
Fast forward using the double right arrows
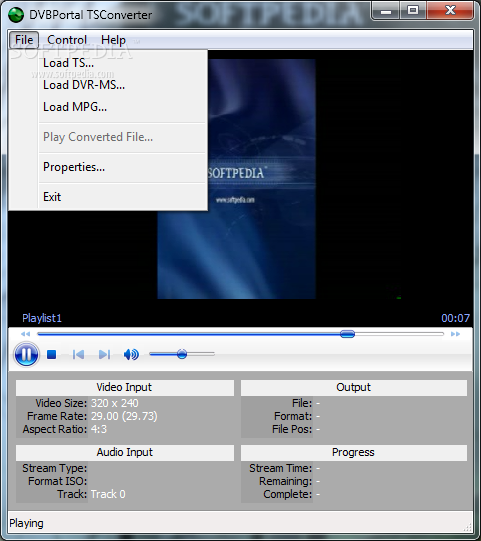[455, 334]
